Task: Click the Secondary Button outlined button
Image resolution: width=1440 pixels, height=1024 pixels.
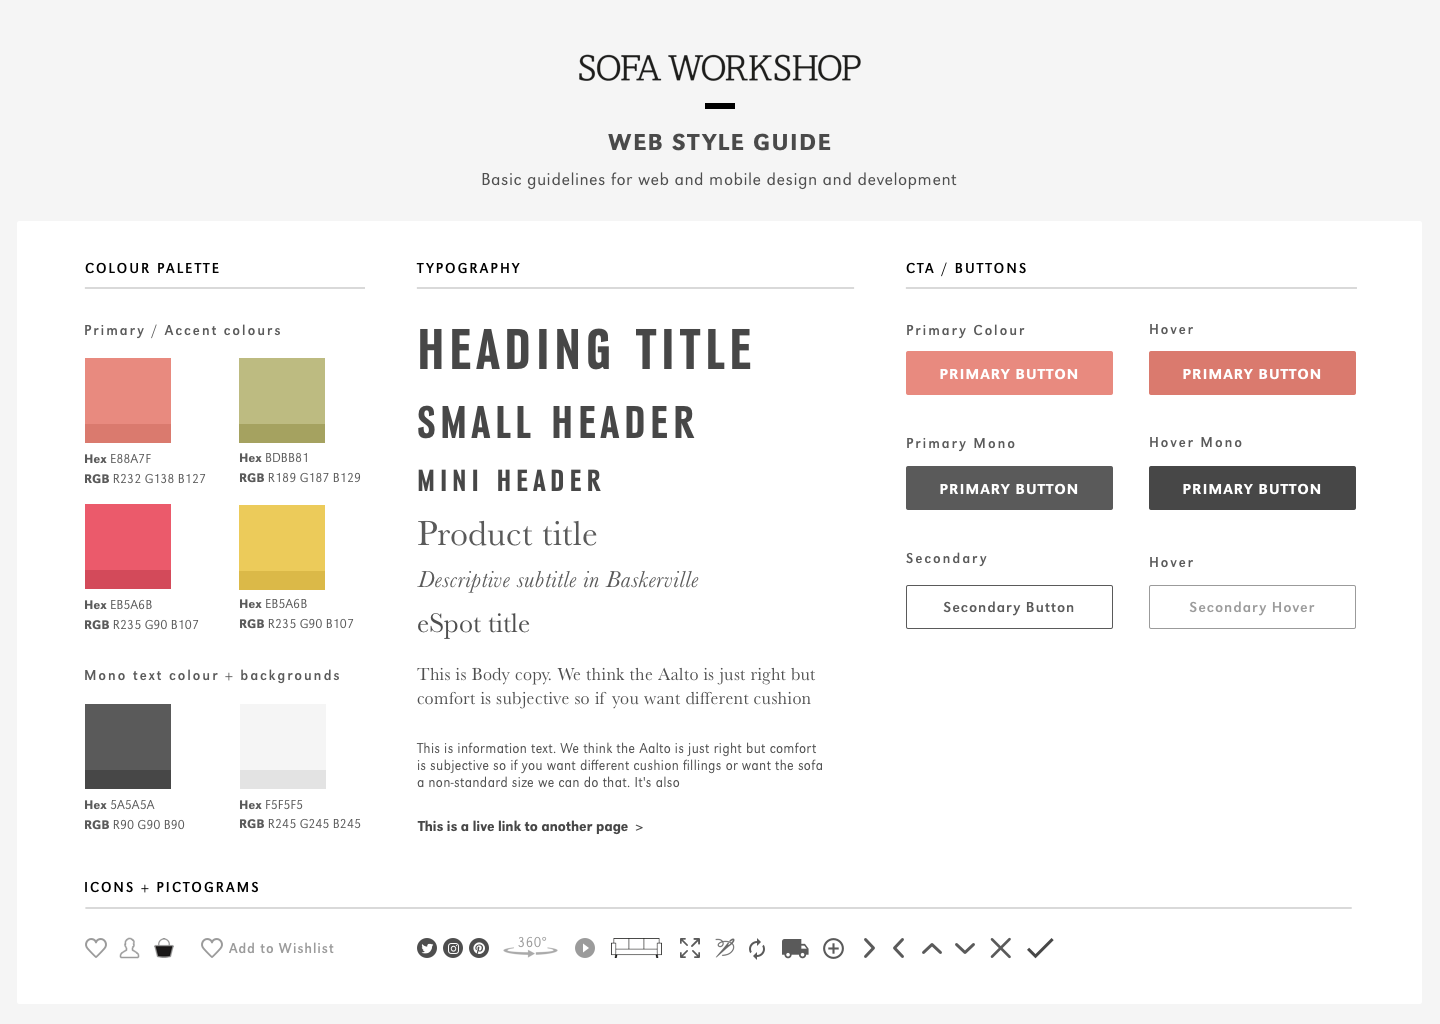Action: (x=1009, y=607)
